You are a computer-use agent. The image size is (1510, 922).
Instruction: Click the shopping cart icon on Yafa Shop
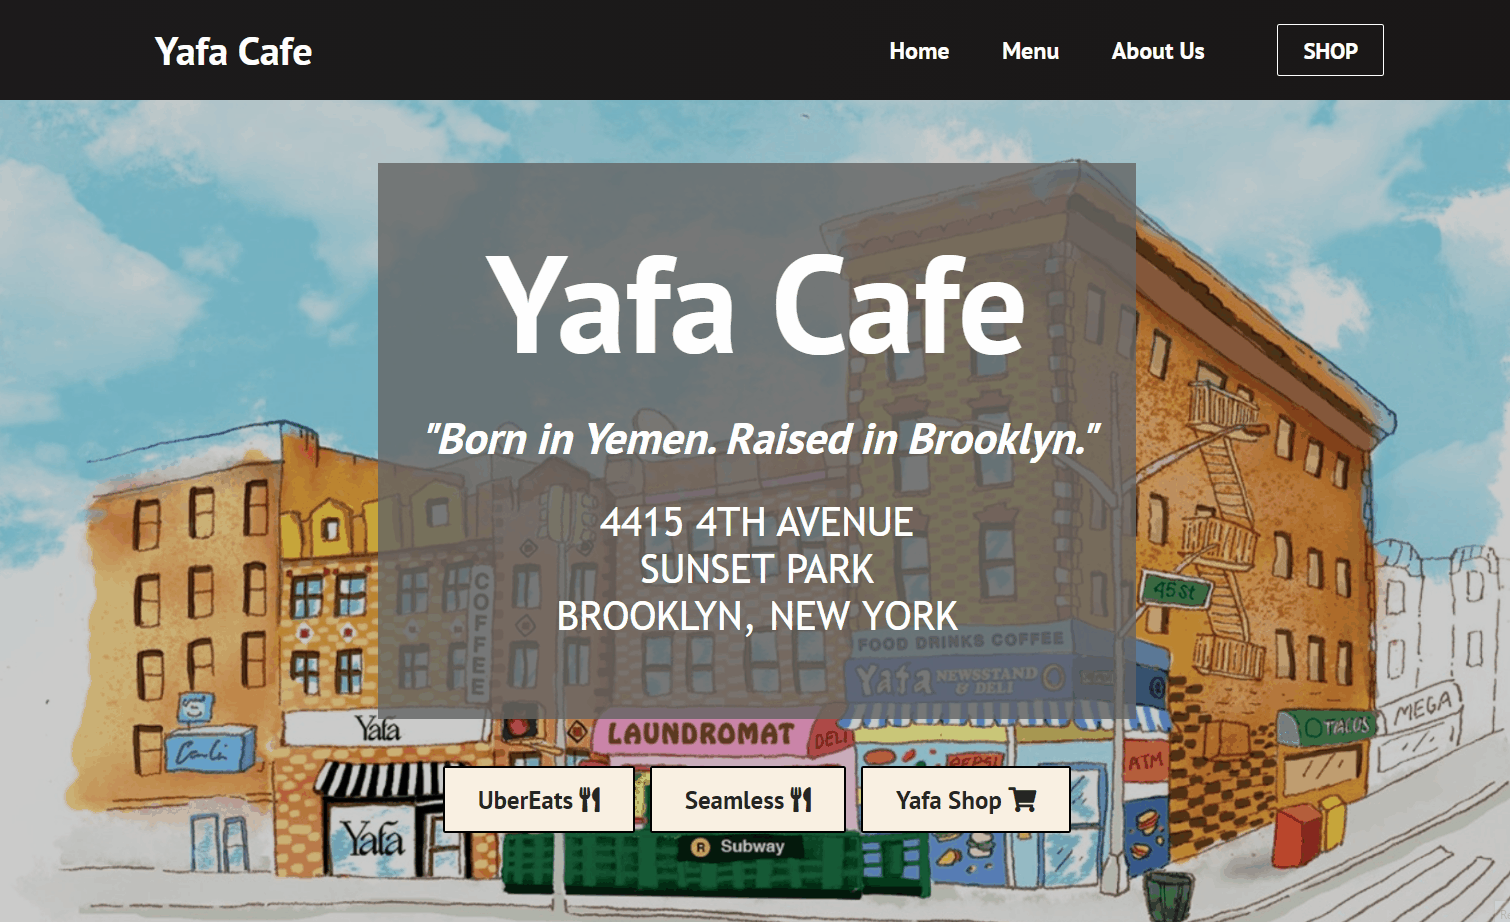(1022, 800)
